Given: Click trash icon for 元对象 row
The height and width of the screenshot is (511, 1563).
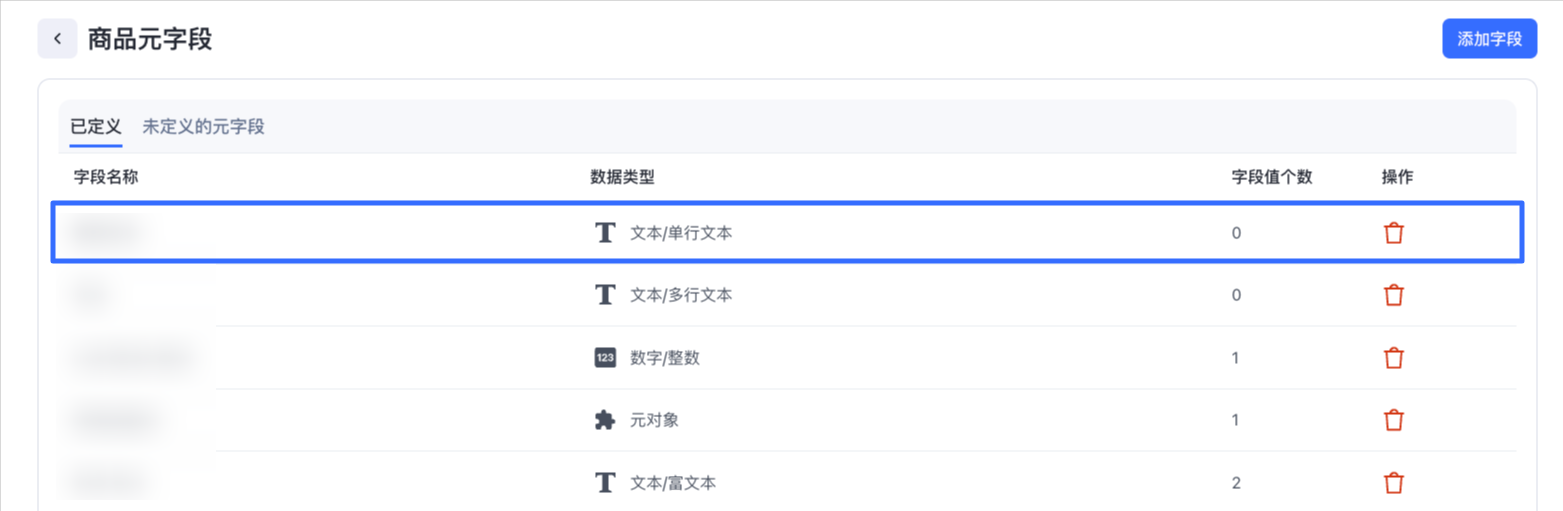Looking at the screenshot, I should (x=1393, y=420).
